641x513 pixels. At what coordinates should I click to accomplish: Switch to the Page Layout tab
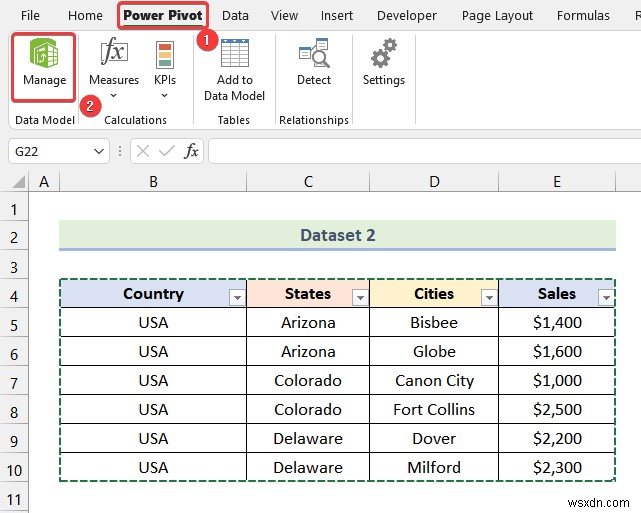coord(497,16)
